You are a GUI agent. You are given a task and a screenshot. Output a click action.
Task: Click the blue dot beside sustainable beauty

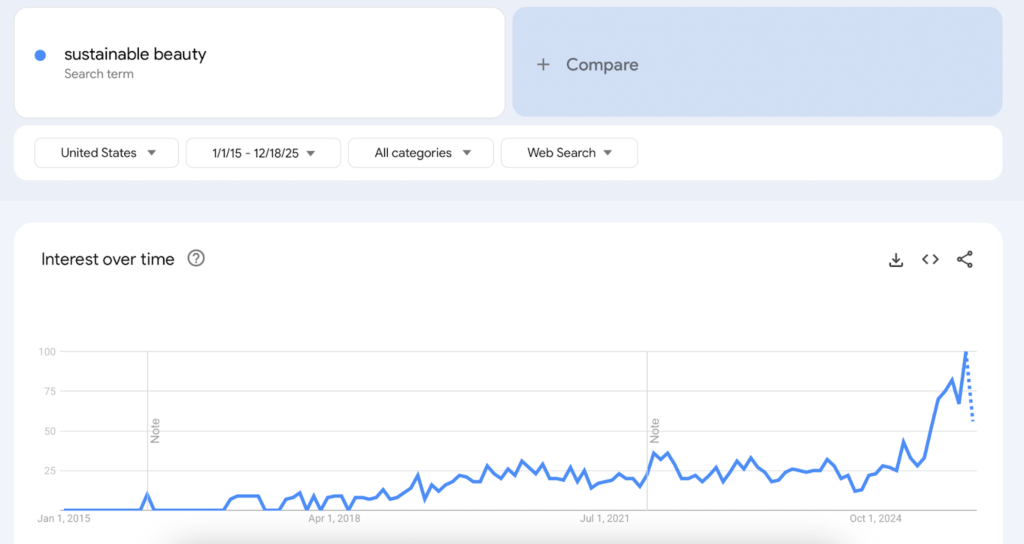(x=40, y=56)
